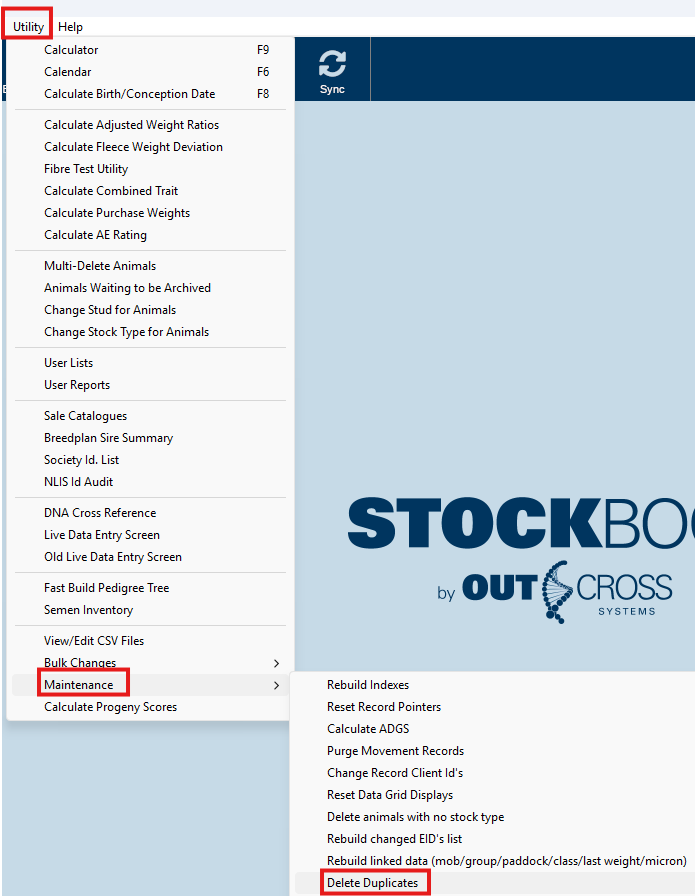
Task: Select Fibre Test Utility
Action: (x=86, y=169)
